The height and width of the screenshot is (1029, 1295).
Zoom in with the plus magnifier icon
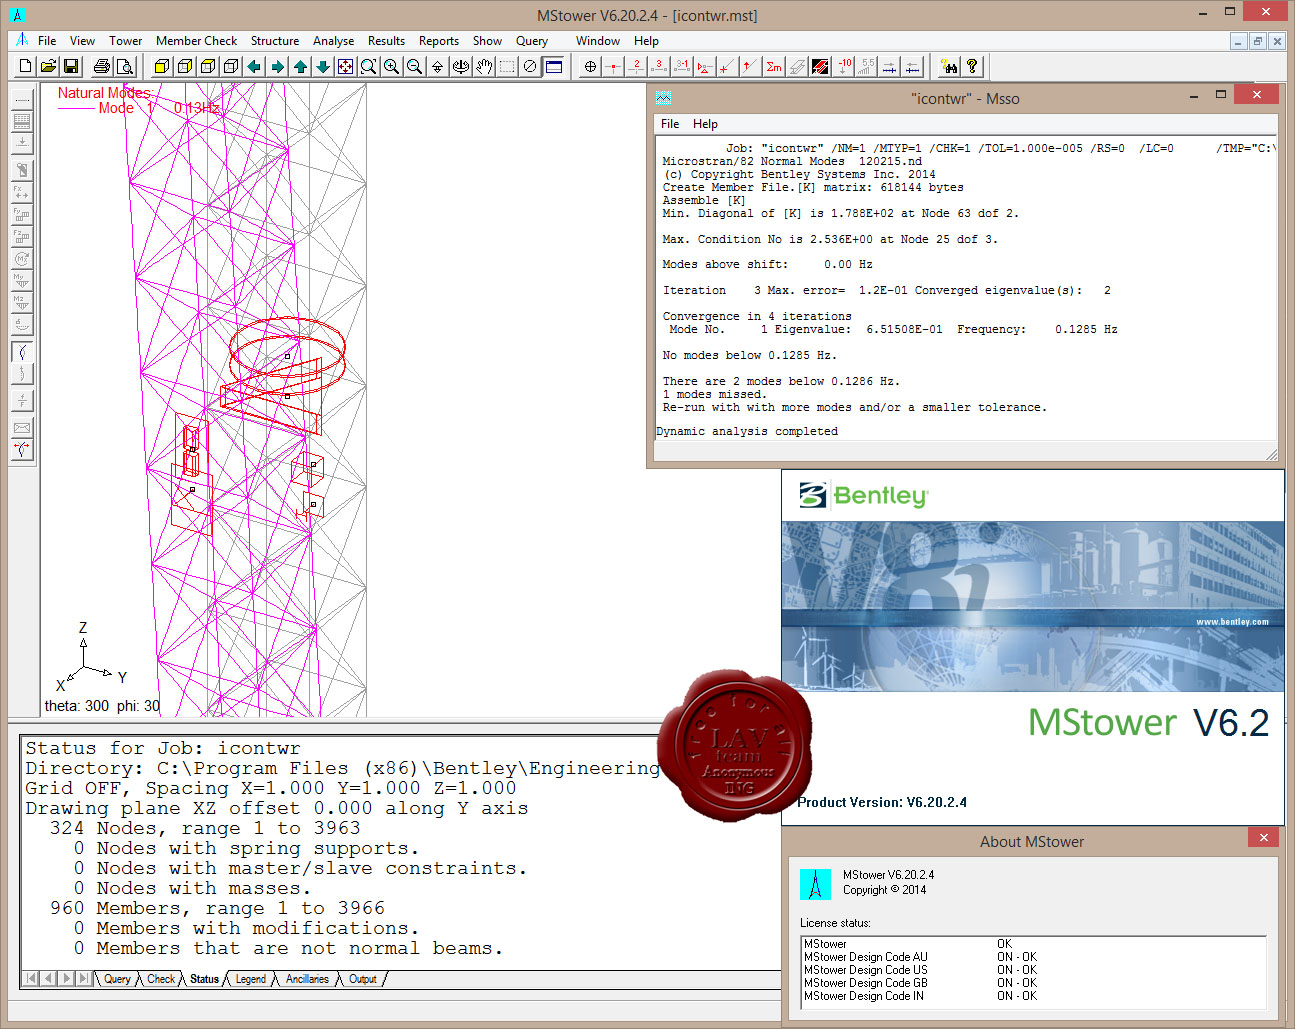392,66
